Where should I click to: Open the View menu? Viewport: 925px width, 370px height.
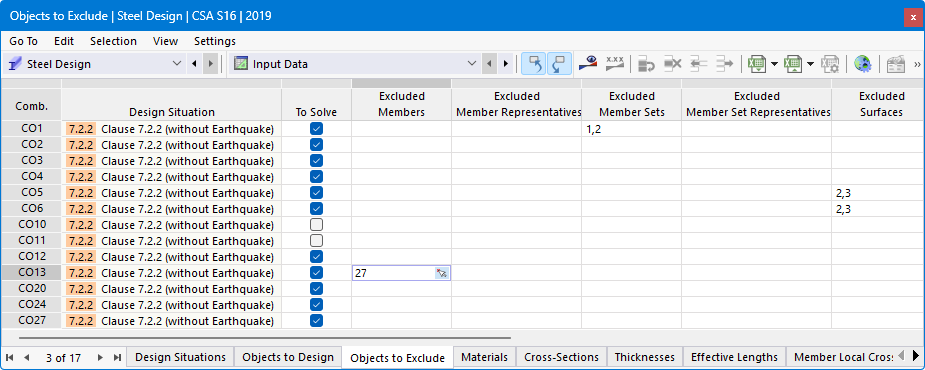pyautogui.click(x=165, y=41)
